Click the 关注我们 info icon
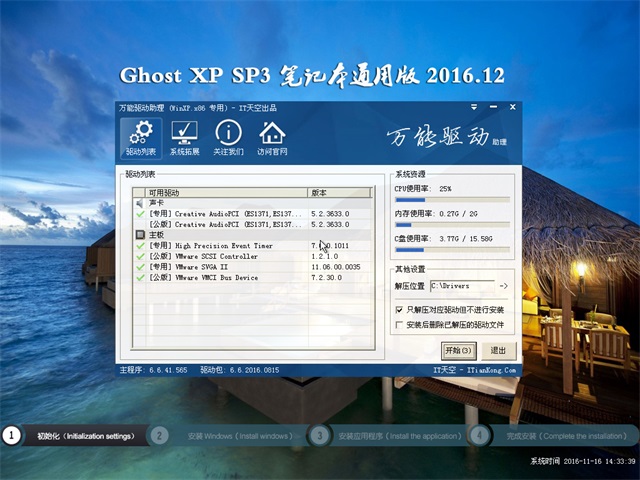 (x=228, y=138)
